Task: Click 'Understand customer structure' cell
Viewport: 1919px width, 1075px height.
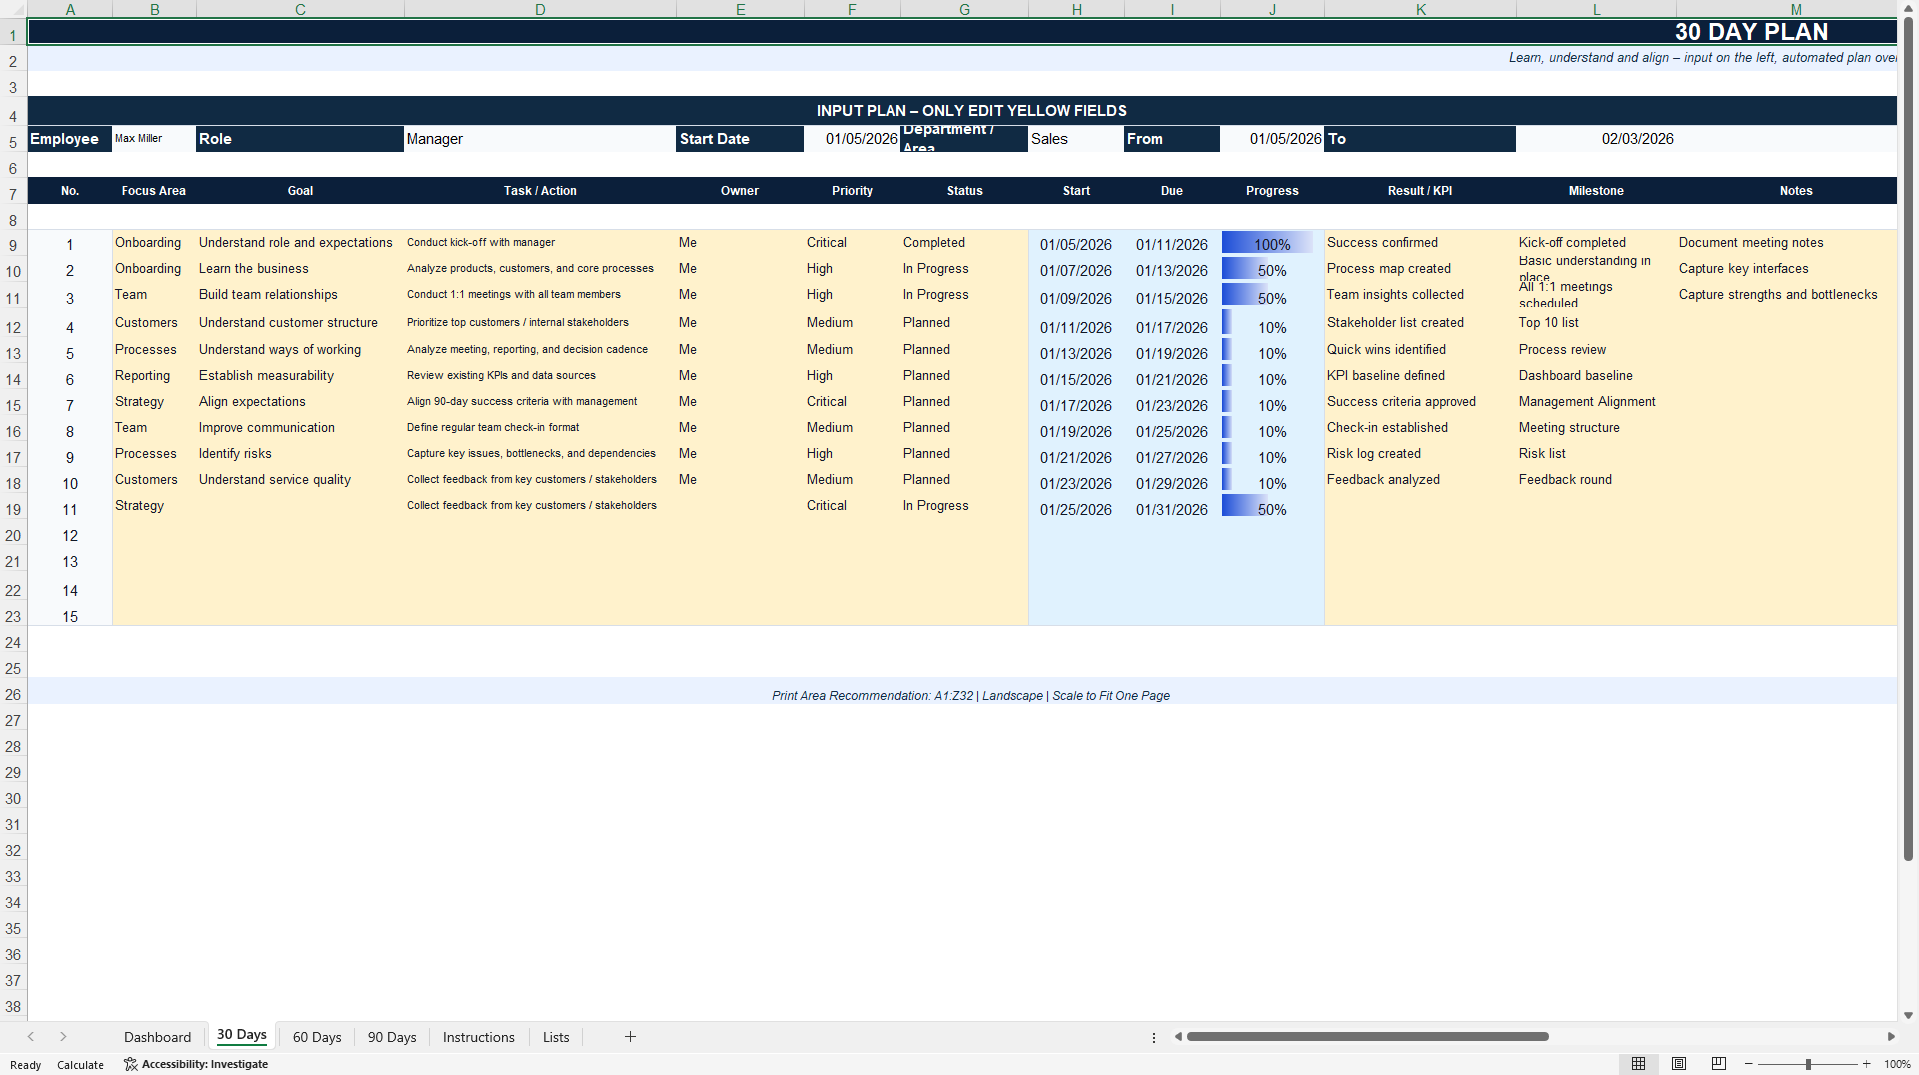Action: tap(300, 323)
